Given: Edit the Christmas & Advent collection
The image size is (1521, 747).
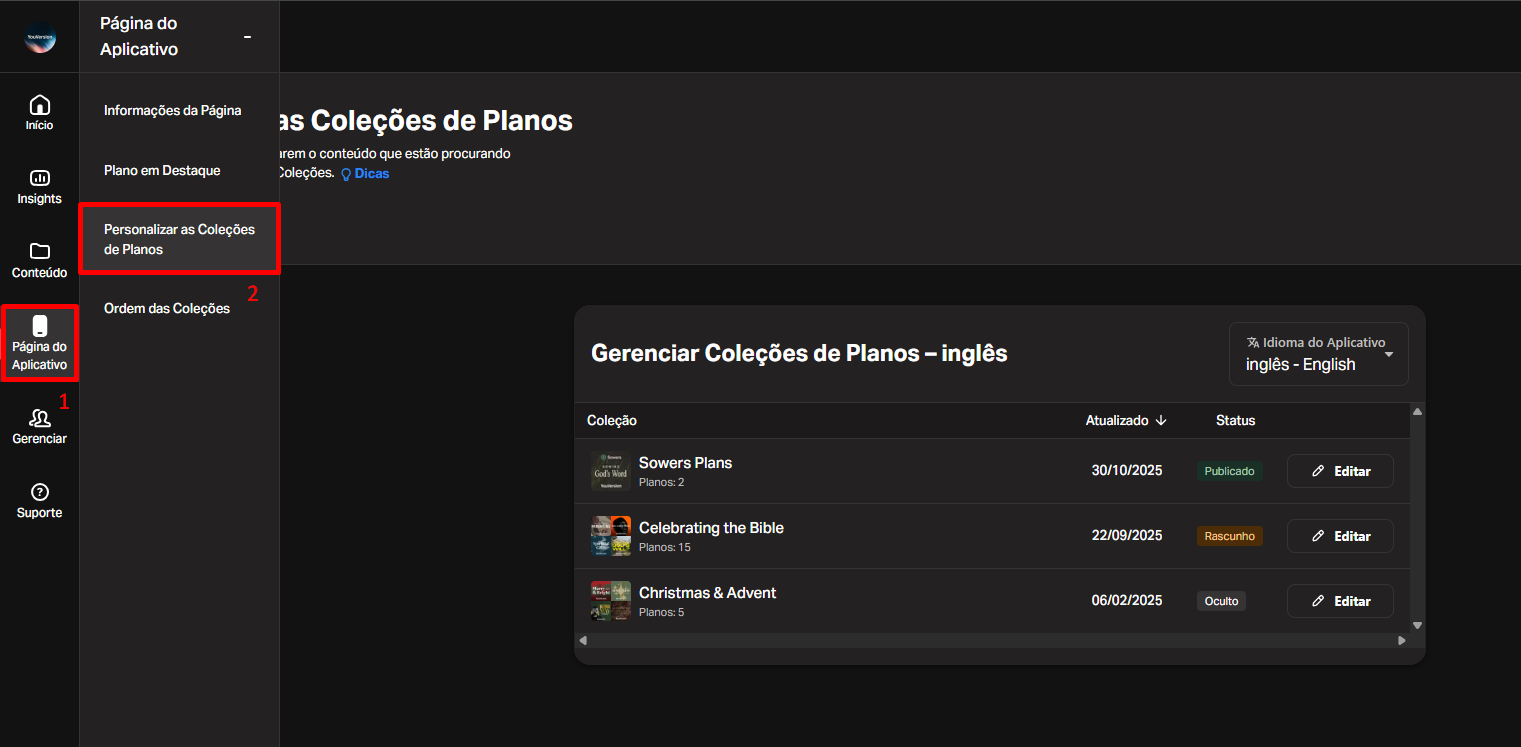Looking at the screenshot, I should click(1340, 601).
